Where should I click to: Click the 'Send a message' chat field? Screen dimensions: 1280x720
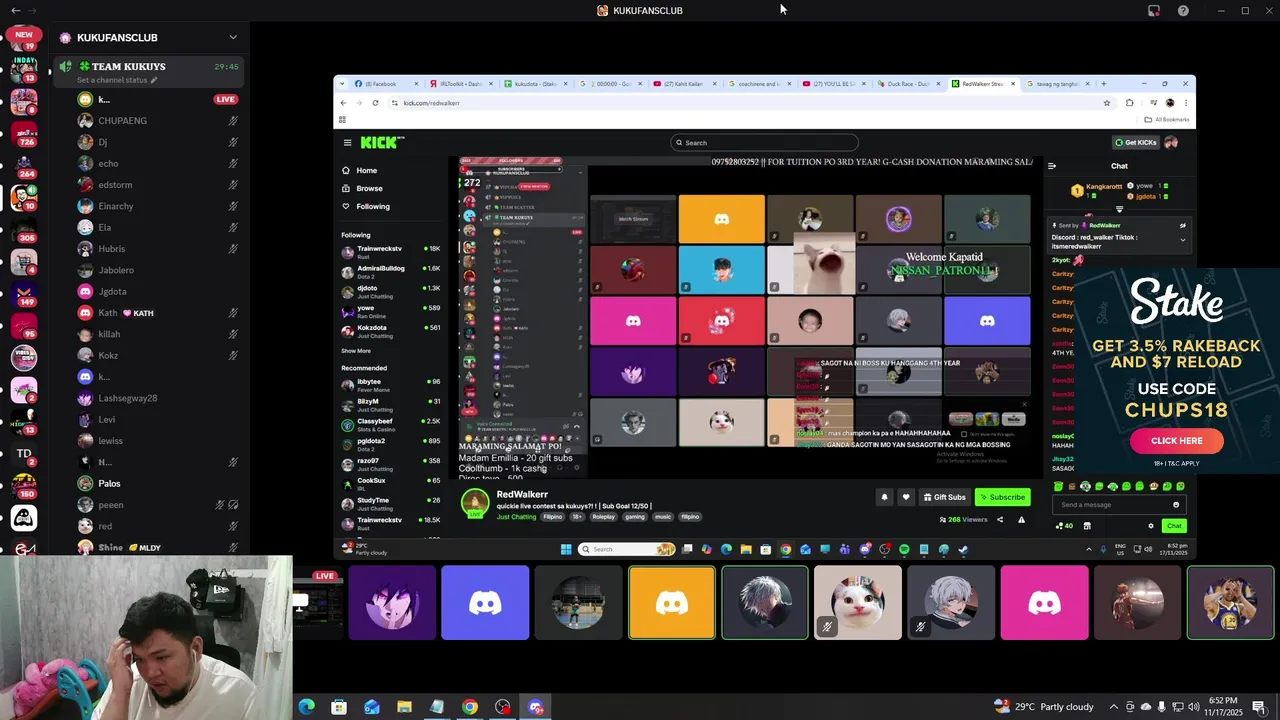[1117, 505]
